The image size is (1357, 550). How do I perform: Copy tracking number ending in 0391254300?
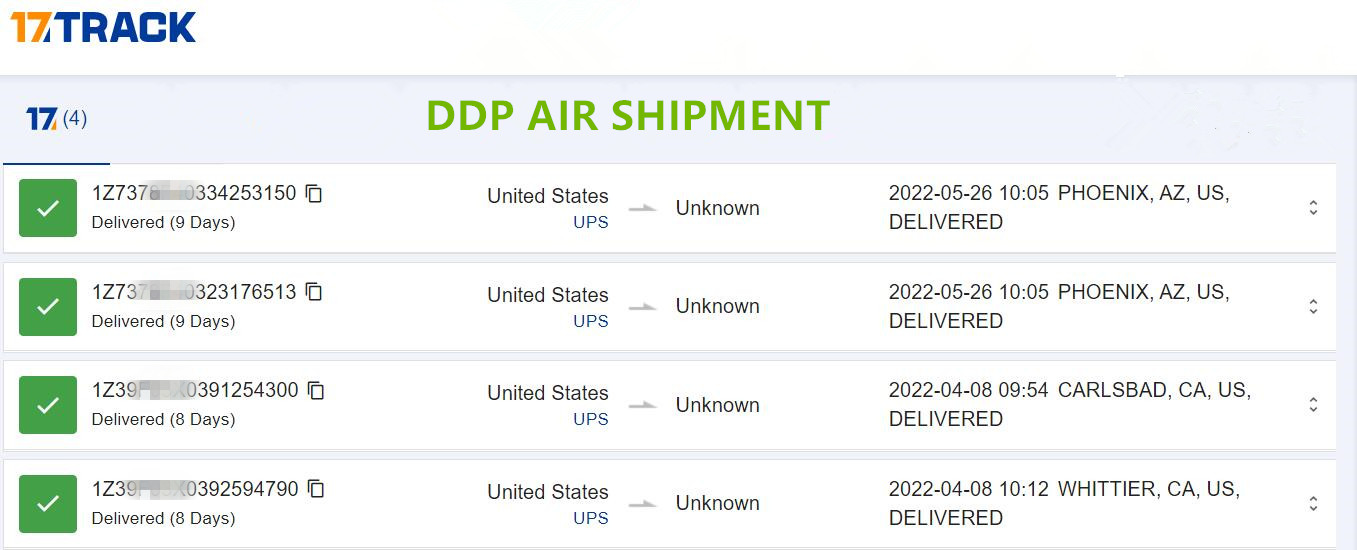coord(316,391)
